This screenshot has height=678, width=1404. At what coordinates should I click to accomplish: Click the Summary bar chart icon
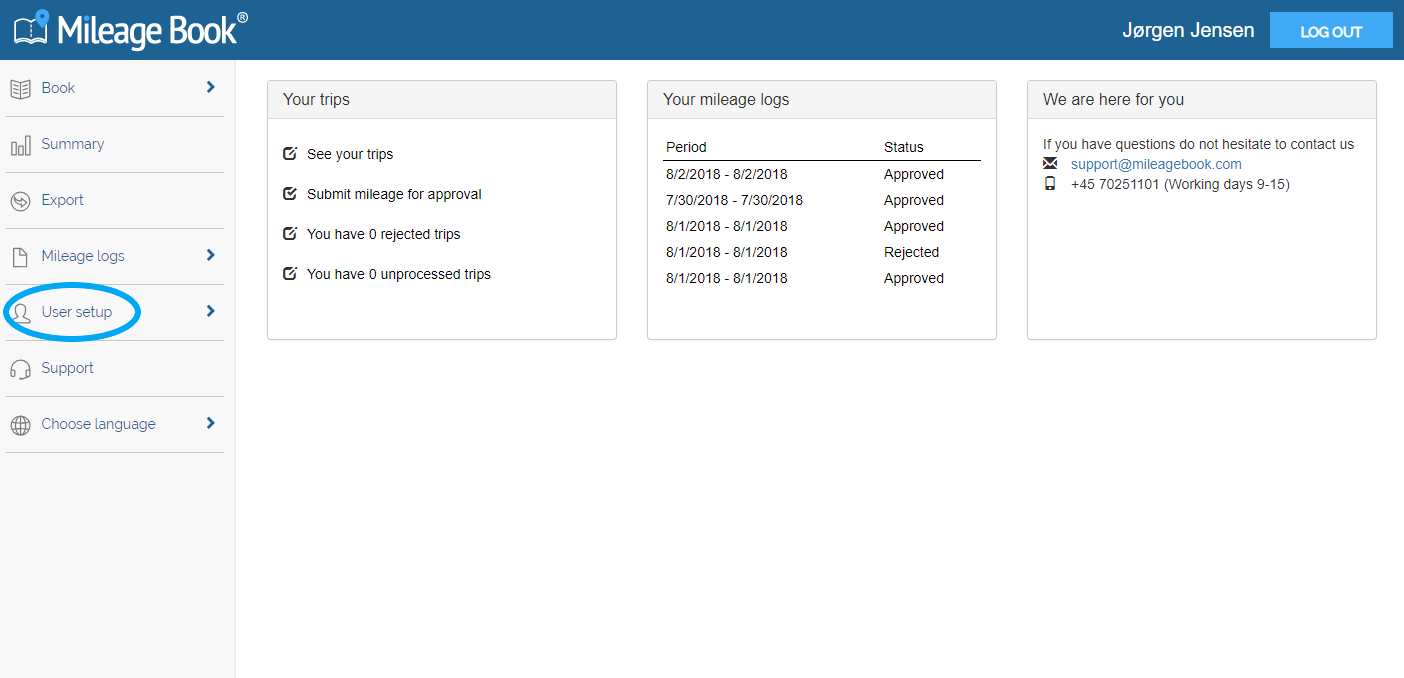pyautogui.click(x=20, y=146)
